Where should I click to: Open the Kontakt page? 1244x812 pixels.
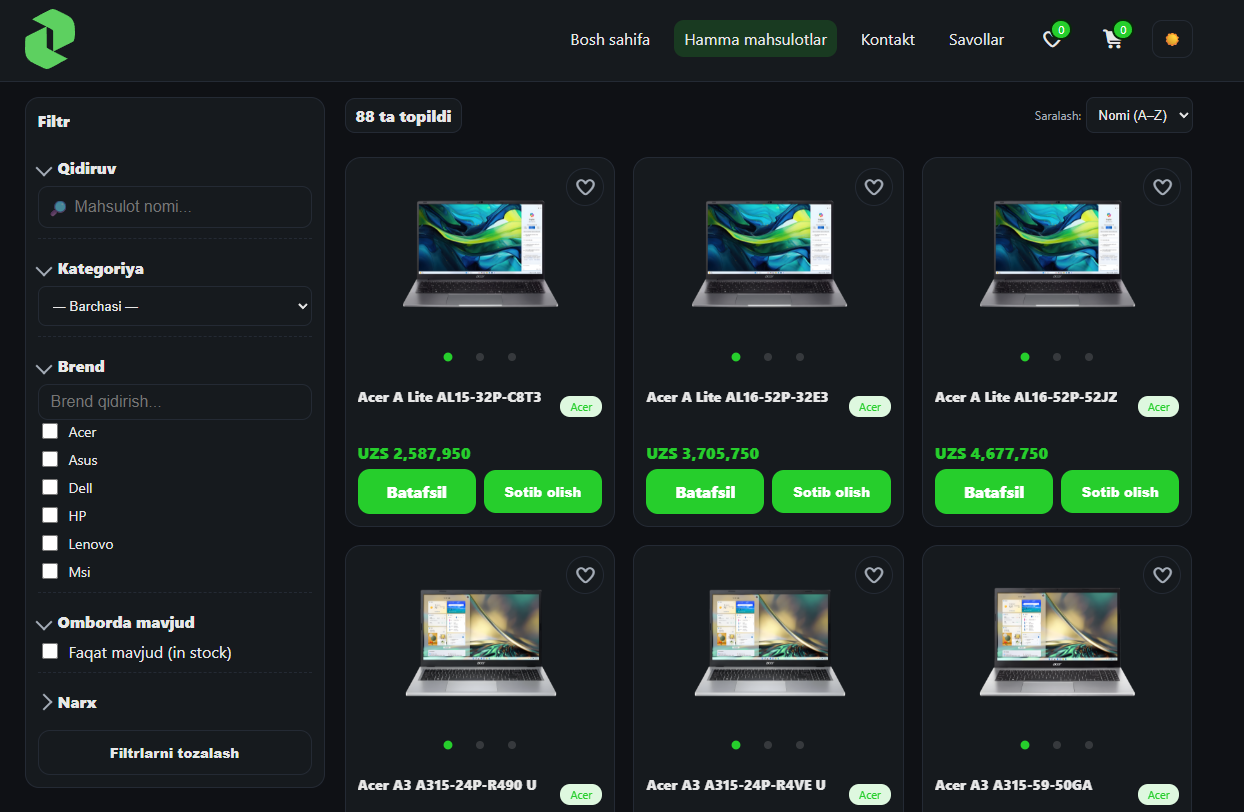888,40
